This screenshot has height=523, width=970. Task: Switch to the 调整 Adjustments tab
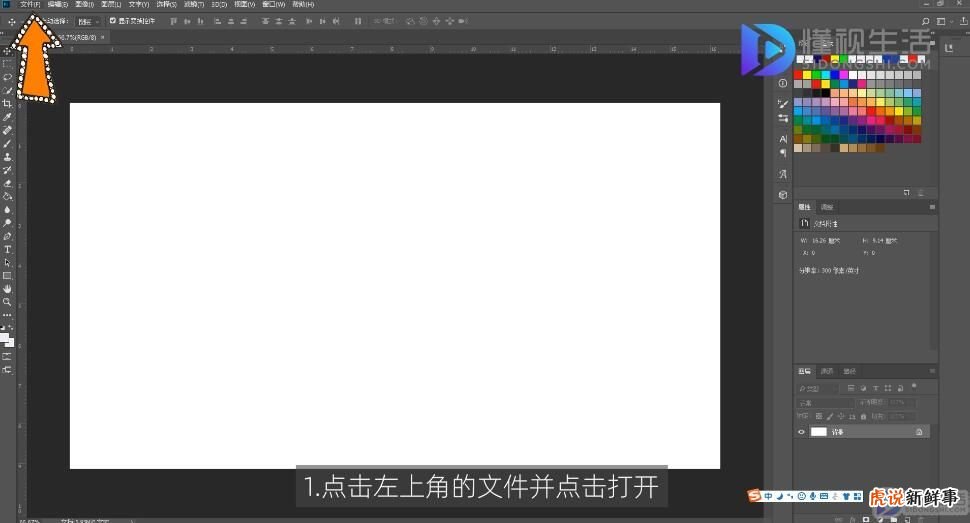click(x=827, y=207)
